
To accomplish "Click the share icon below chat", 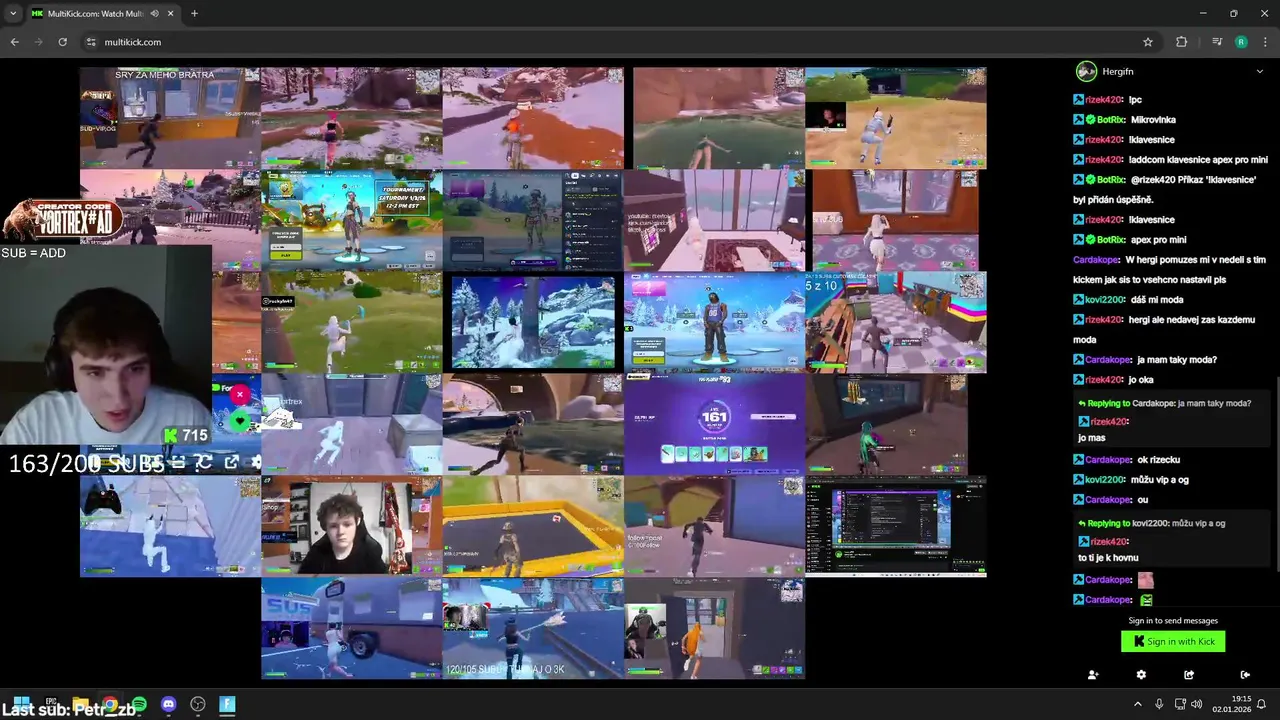I will [1189, 675].
